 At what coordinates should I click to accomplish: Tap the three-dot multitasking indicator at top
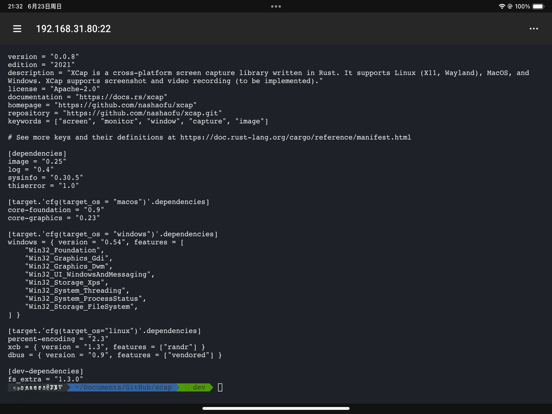click(276, 6)
